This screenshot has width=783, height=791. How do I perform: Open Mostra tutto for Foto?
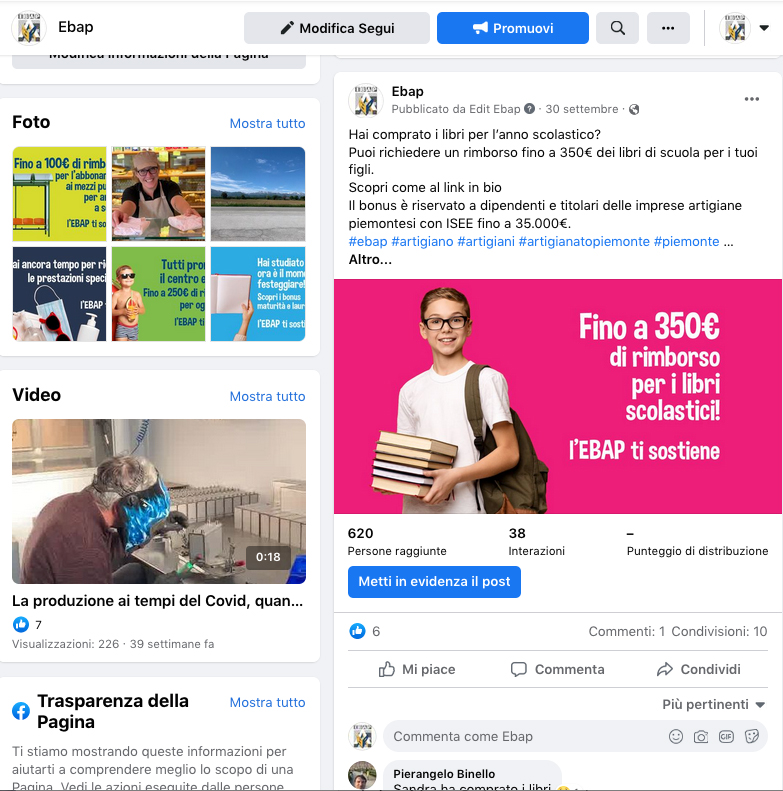tap(267, 123)
